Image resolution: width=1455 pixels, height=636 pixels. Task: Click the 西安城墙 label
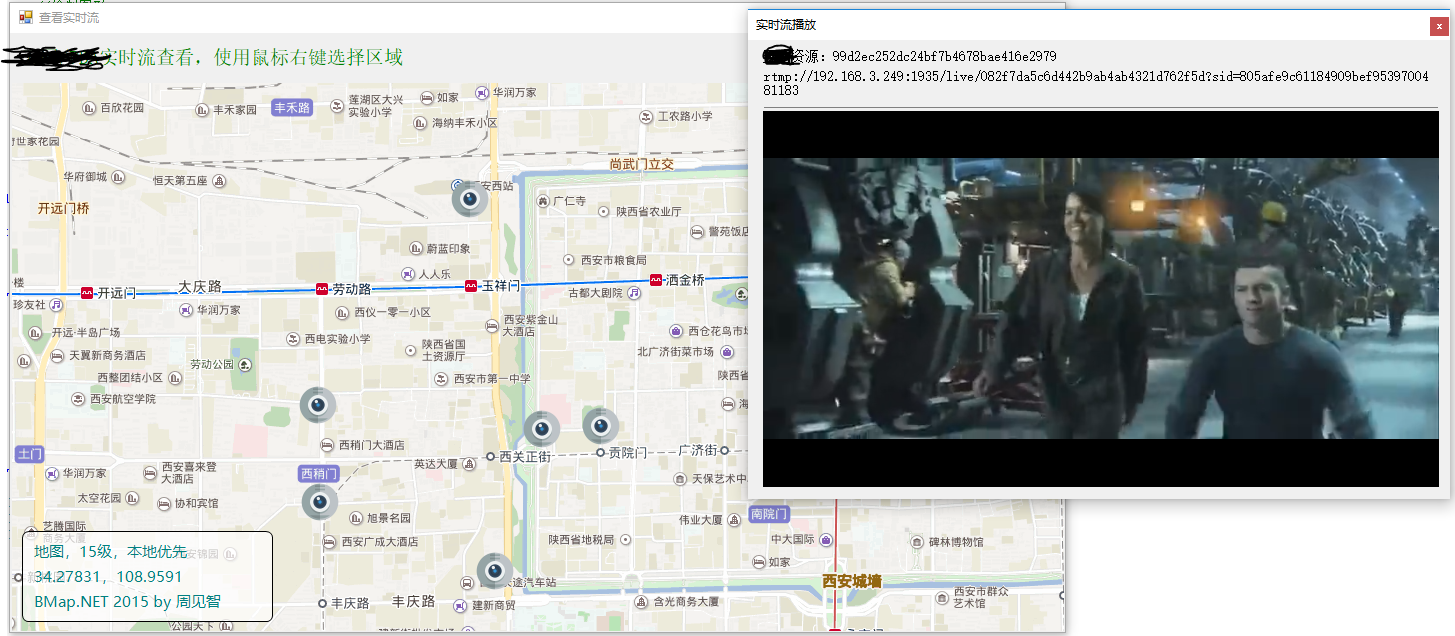852,581
